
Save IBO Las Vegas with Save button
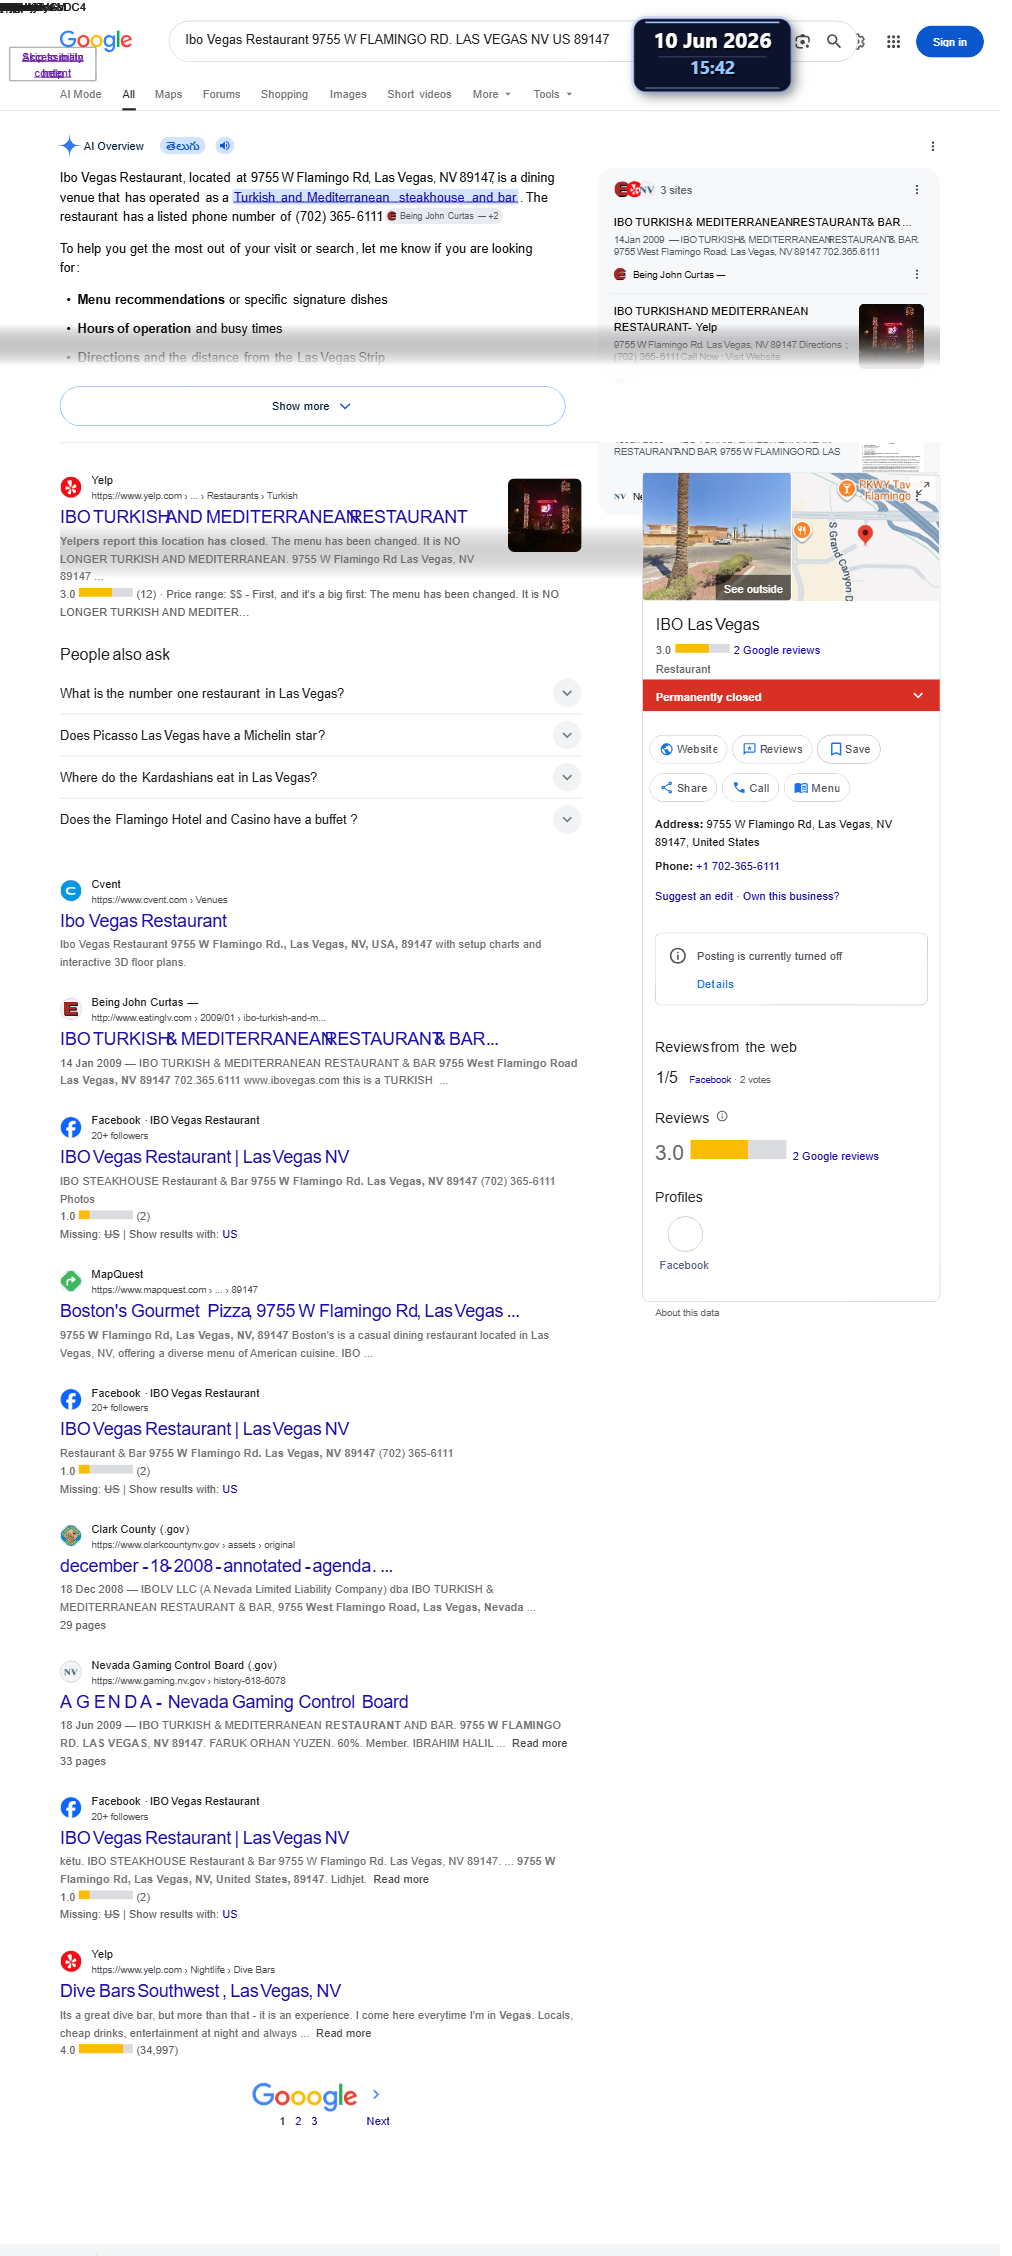tap(849, 749)
